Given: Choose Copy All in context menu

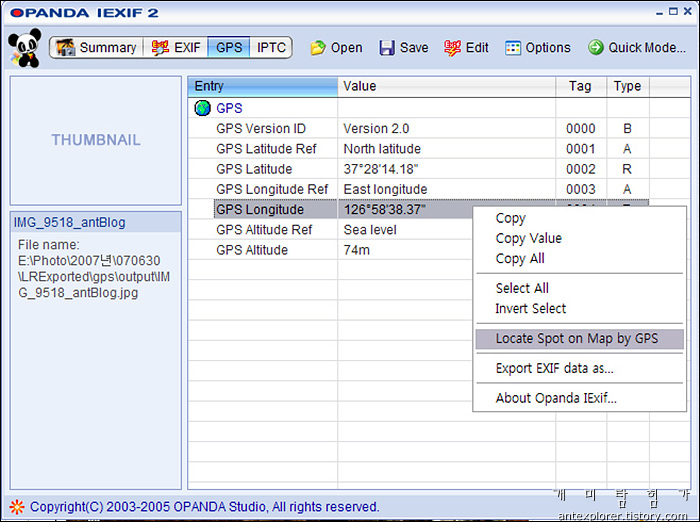Looking at the screenshot, I should point(520,259).
